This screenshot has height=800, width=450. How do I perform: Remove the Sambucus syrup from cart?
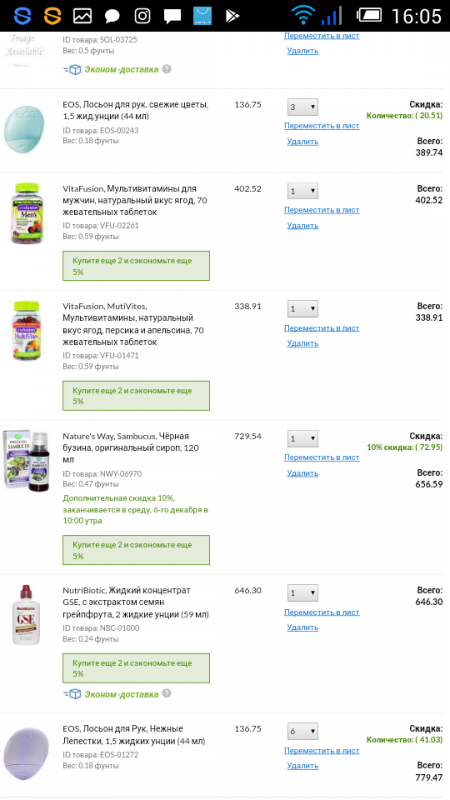303,473
